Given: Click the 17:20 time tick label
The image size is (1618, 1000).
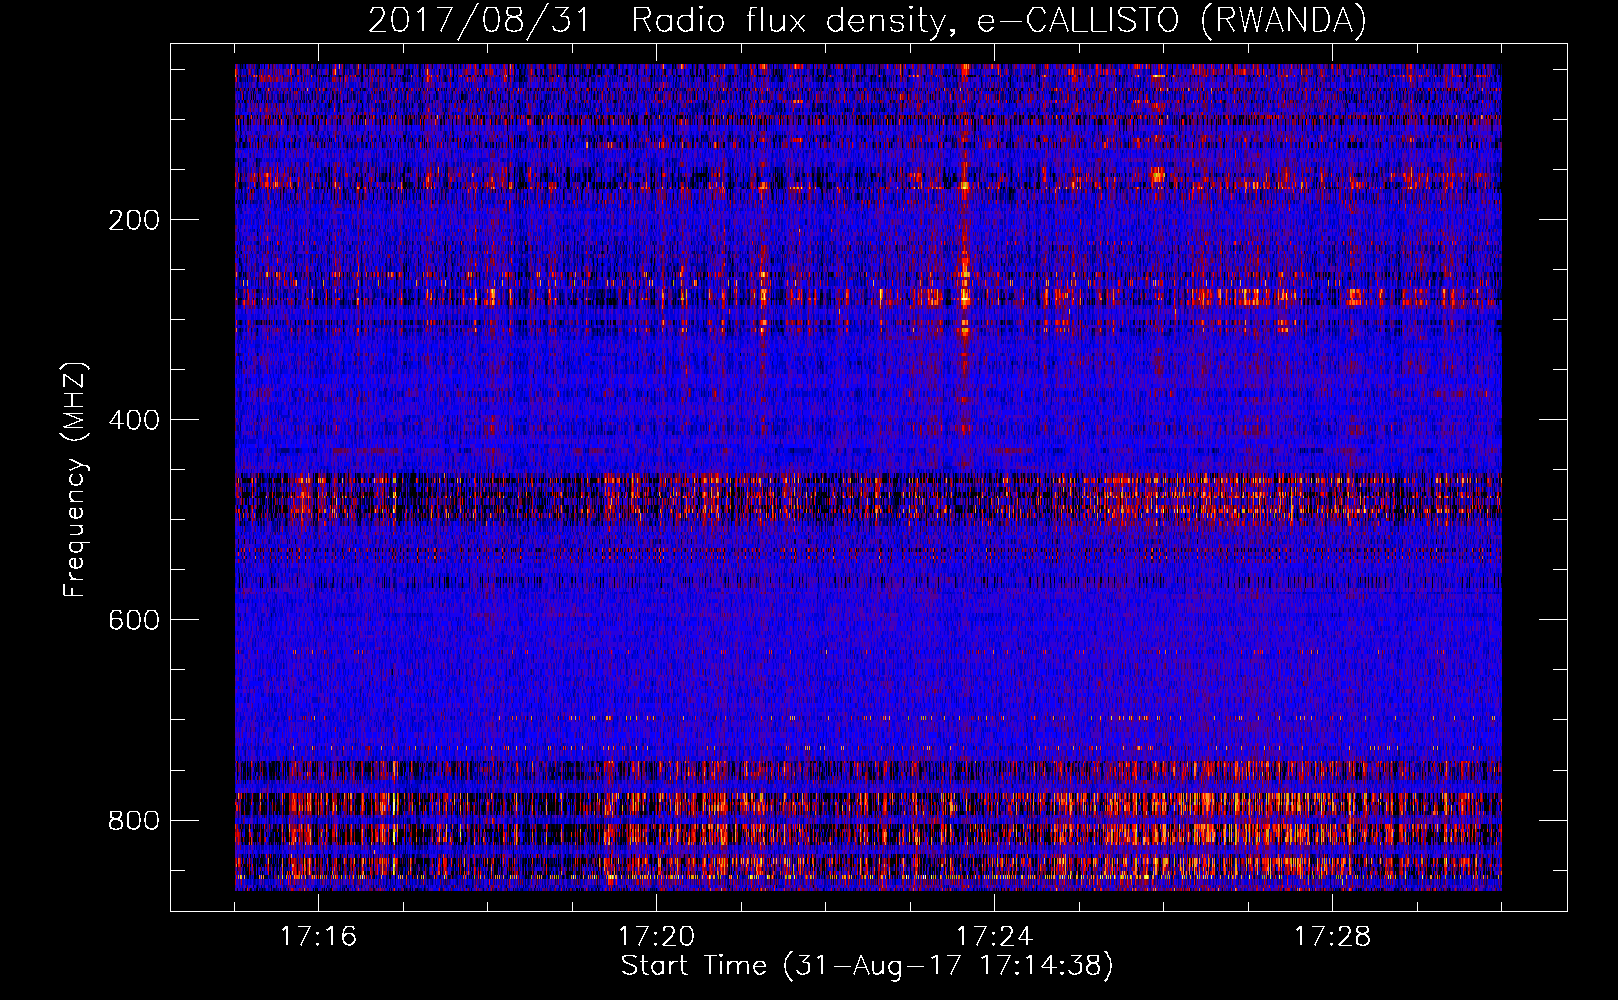Looking at the screenshot, I should [656, 937].
